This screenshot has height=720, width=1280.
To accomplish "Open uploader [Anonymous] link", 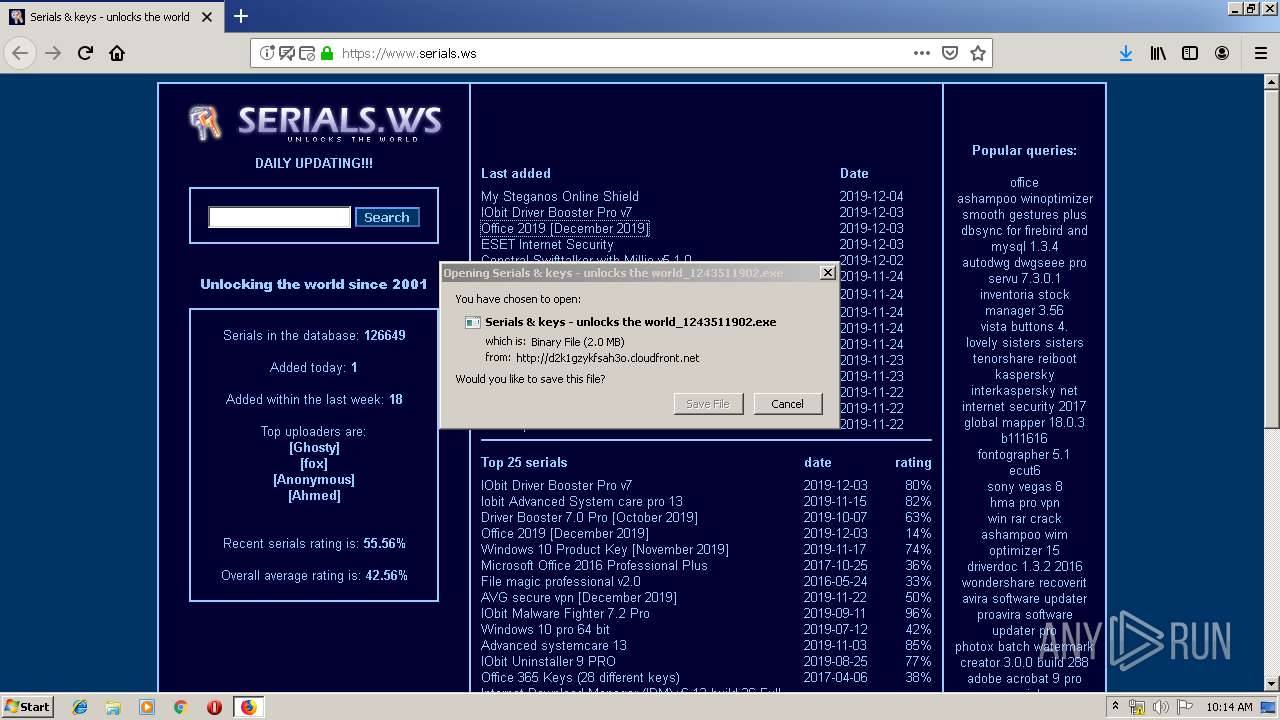I will [x=314, y=479].
